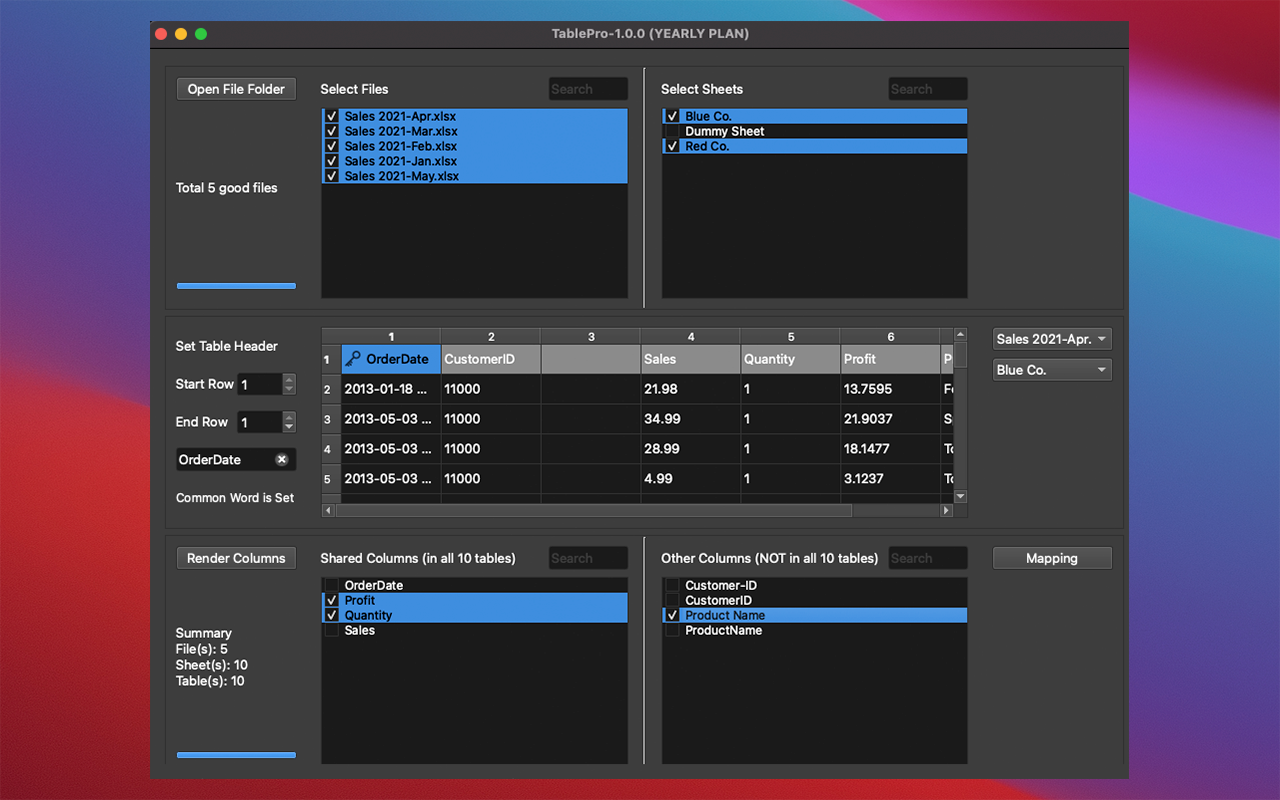Uncheck the Product Name column
The width and height of the screenshot is (1280, 800).
[673, 615]
